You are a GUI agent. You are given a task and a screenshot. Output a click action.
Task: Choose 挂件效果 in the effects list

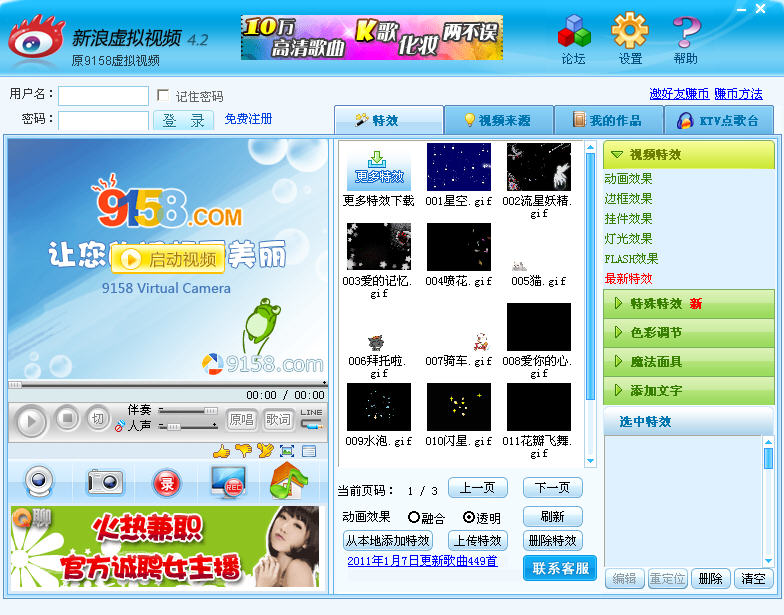(628, 218)
